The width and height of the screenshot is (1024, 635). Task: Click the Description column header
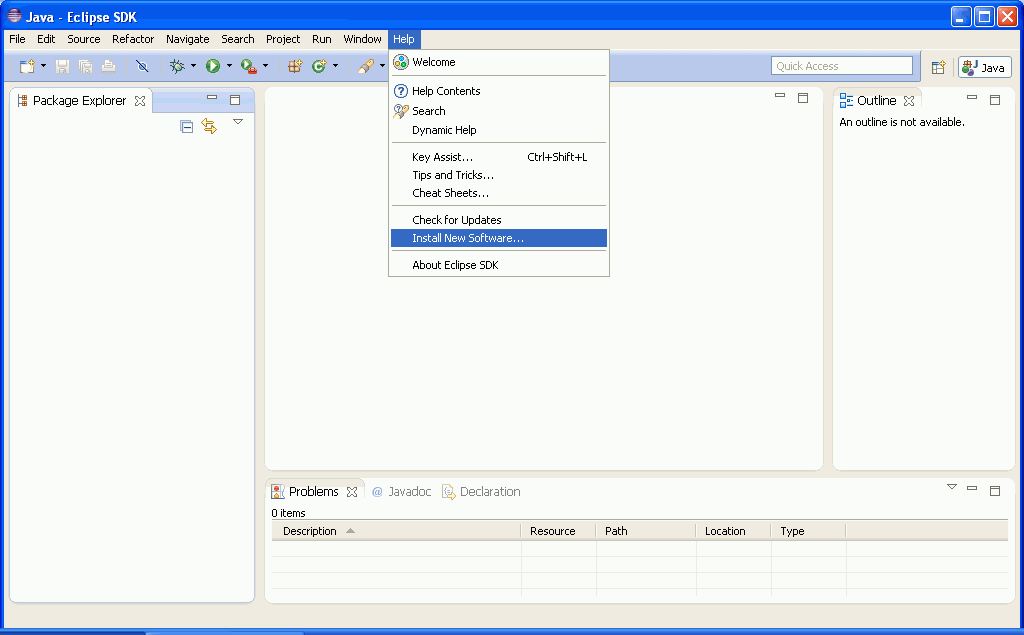(310, 531)
